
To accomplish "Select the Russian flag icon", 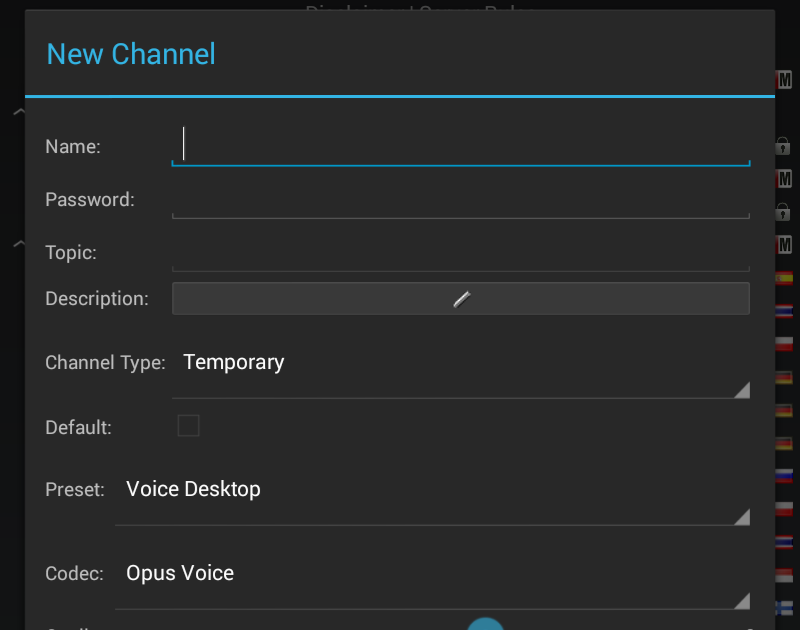I will coord(785,475).
